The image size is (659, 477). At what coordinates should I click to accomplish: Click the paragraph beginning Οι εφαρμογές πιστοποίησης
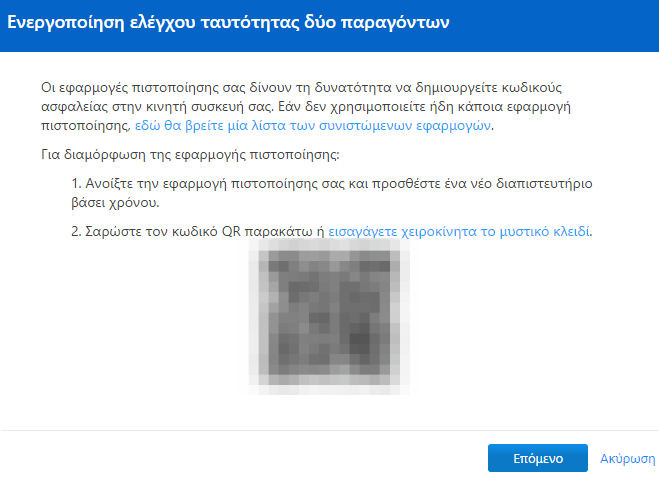click(x=306, y=106)
